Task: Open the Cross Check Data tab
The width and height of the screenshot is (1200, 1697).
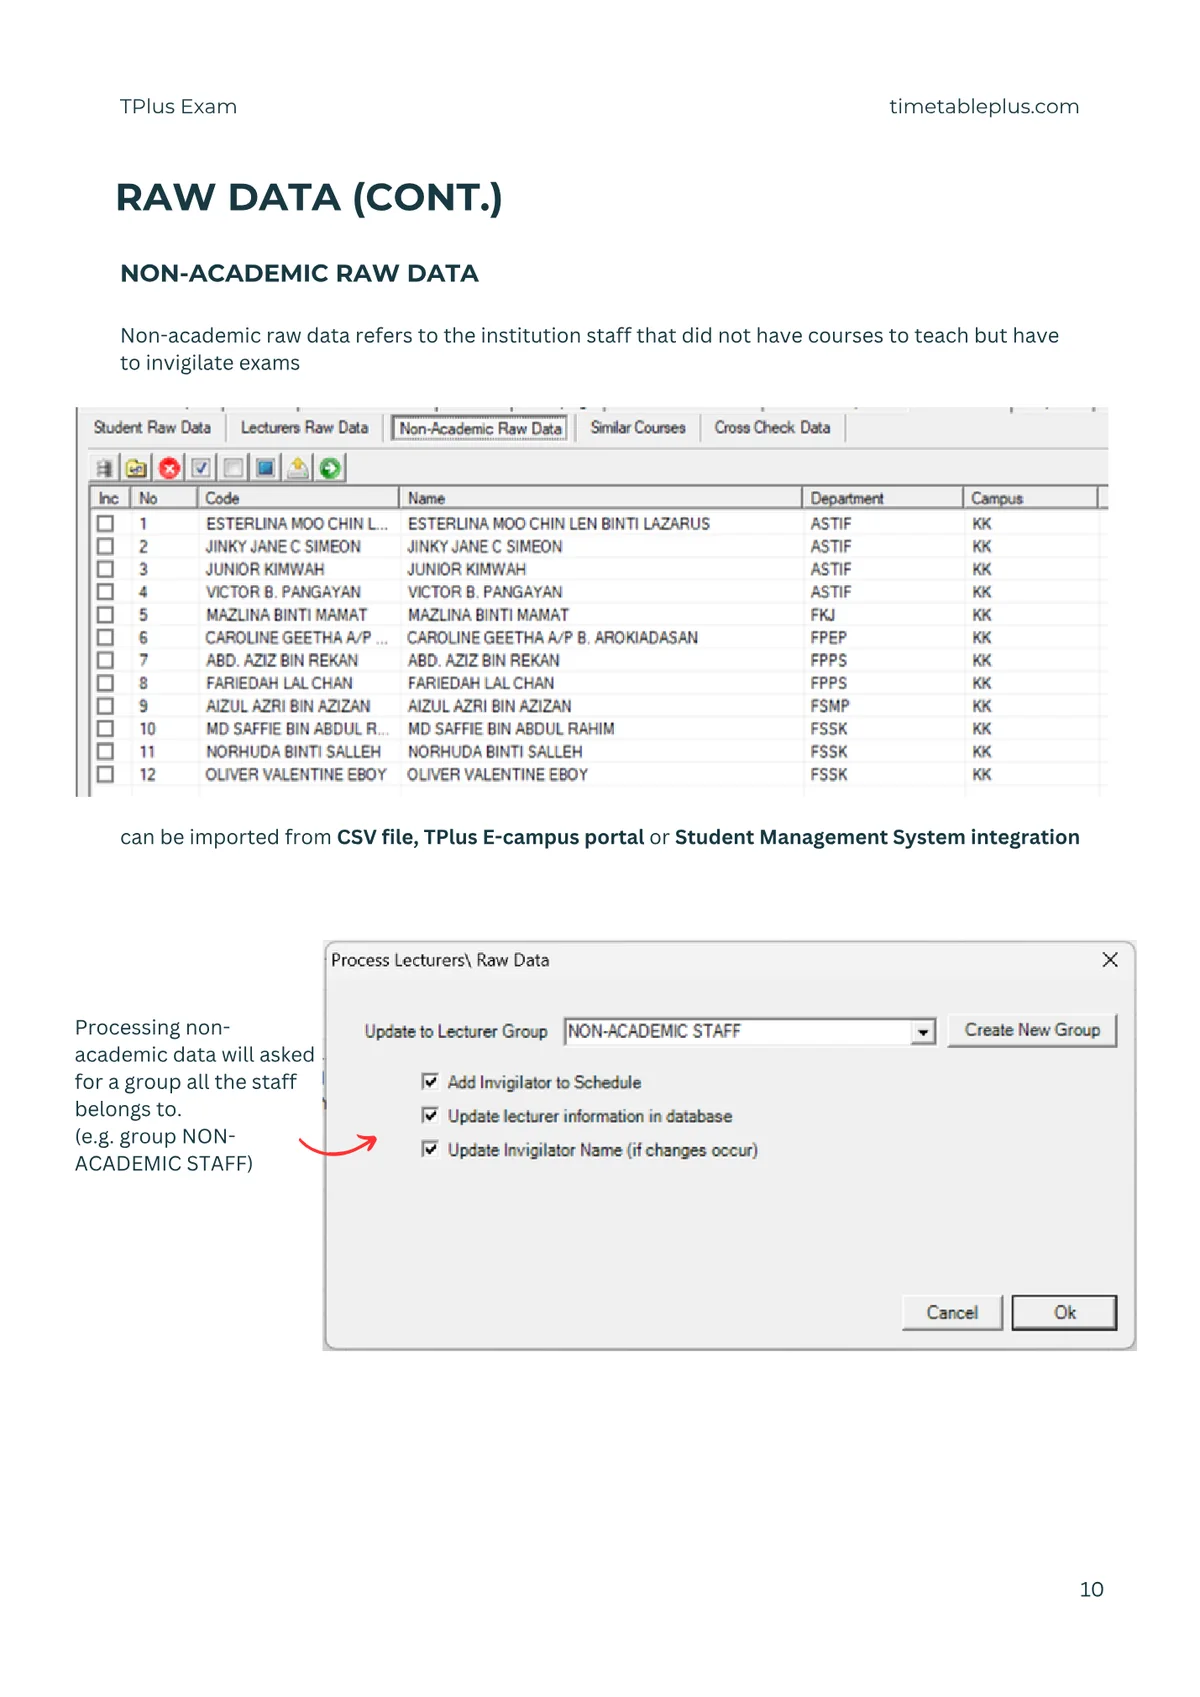Action: (x=772, y=428)
